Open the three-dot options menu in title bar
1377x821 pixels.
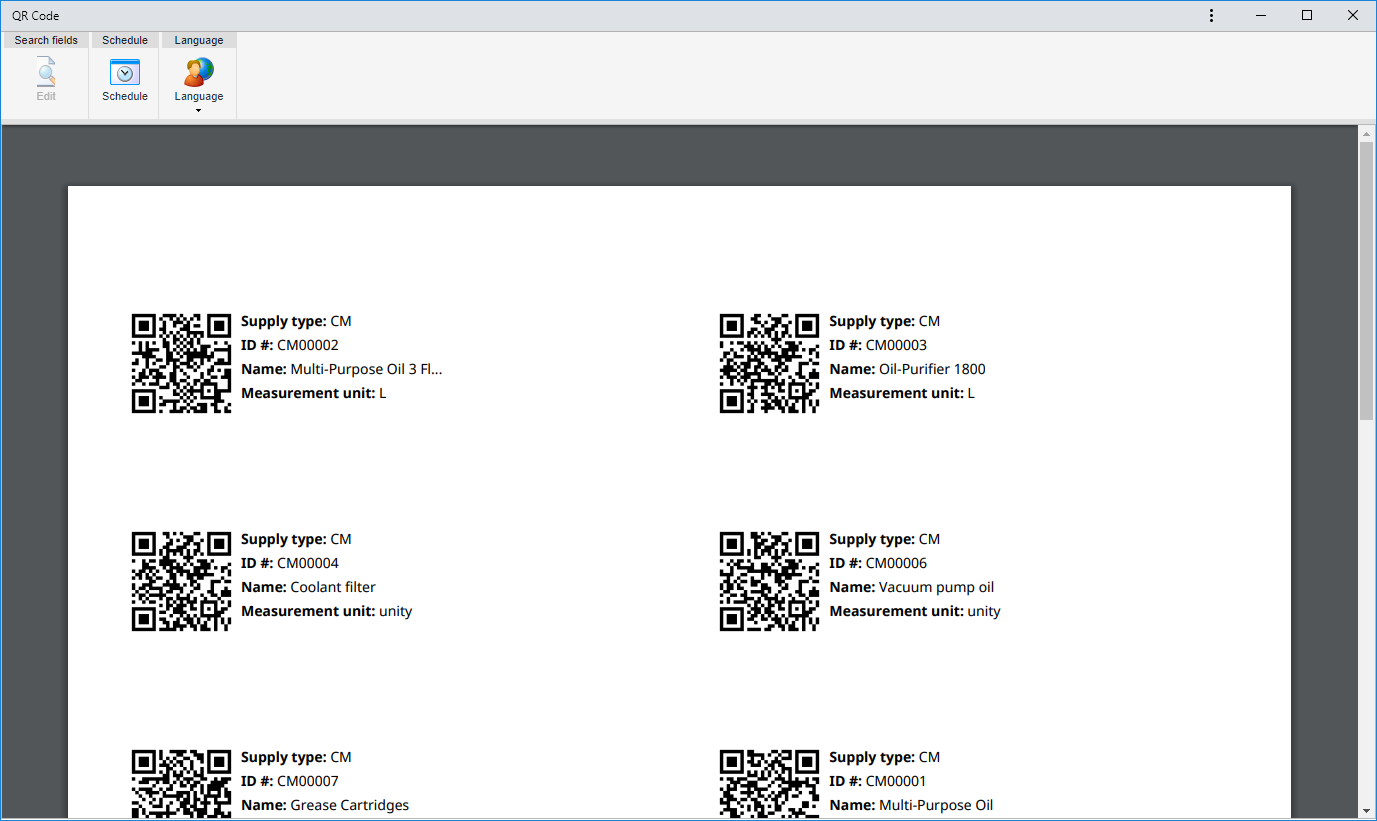coord(1211,15)
